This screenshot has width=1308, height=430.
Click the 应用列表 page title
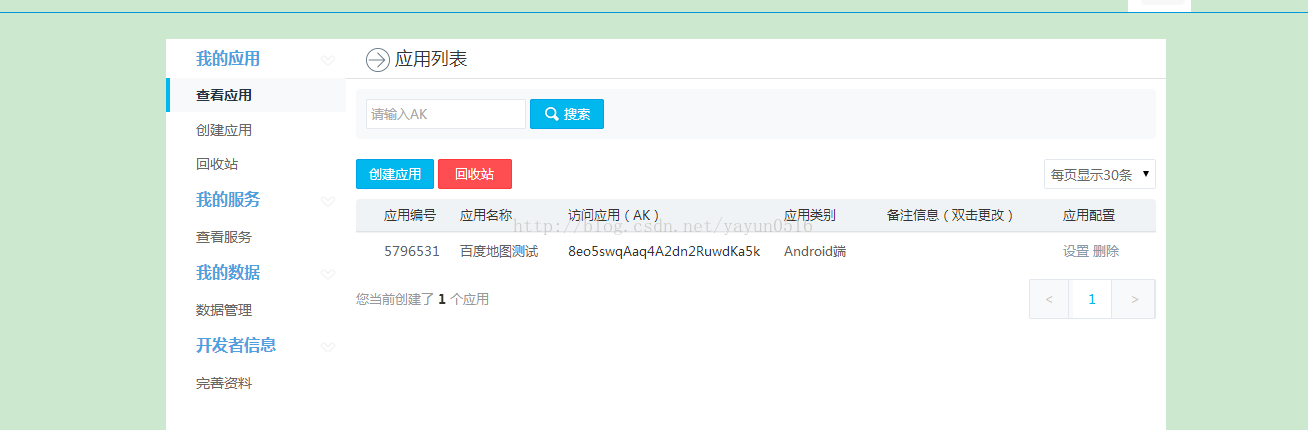coord(431,59)
